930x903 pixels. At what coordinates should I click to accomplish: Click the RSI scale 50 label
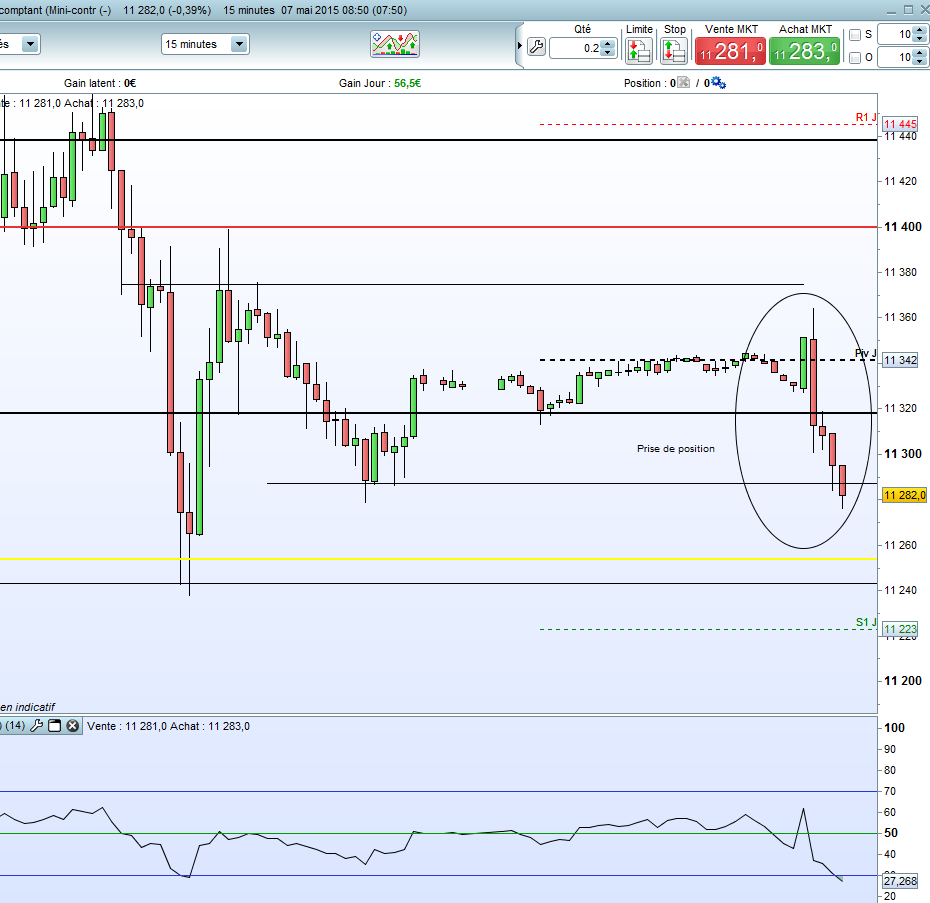[891, 833]
